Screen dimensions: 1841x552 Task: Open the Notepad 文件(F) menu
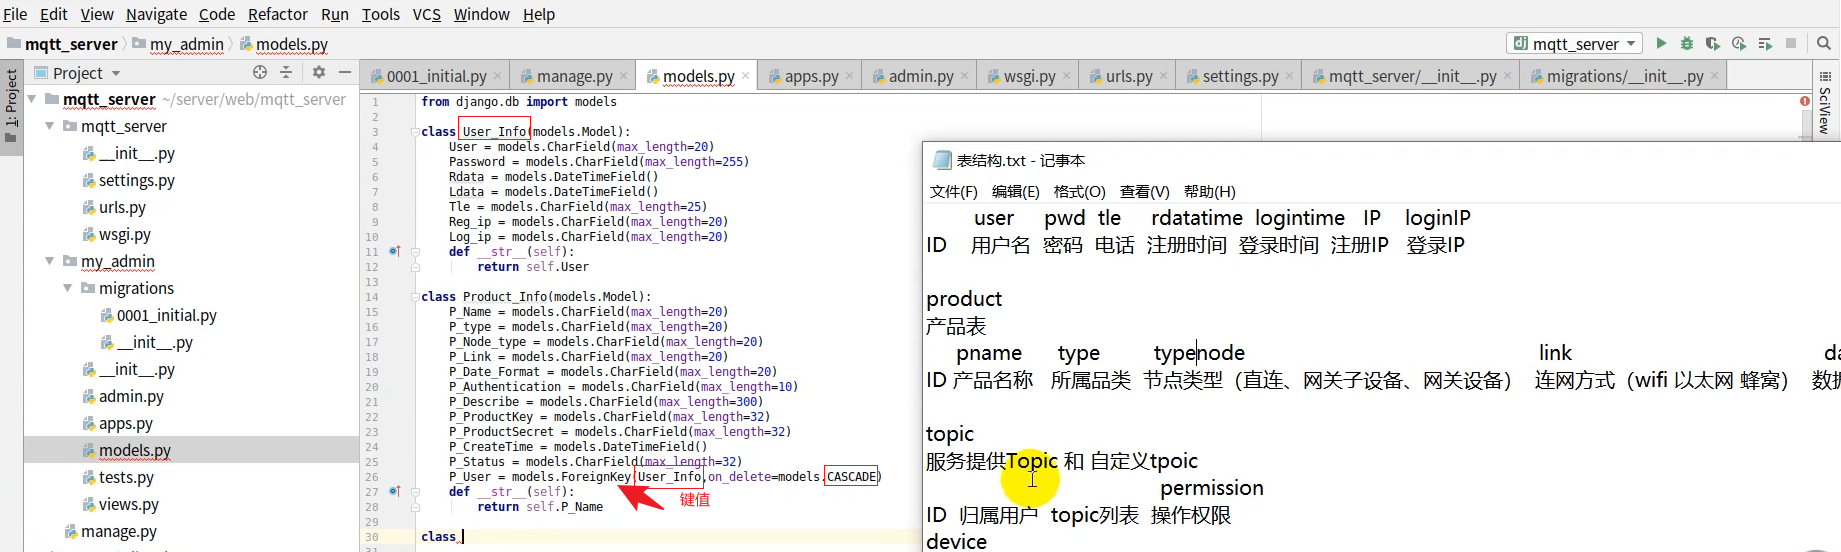pyautogui.click(x=954, y=191)
